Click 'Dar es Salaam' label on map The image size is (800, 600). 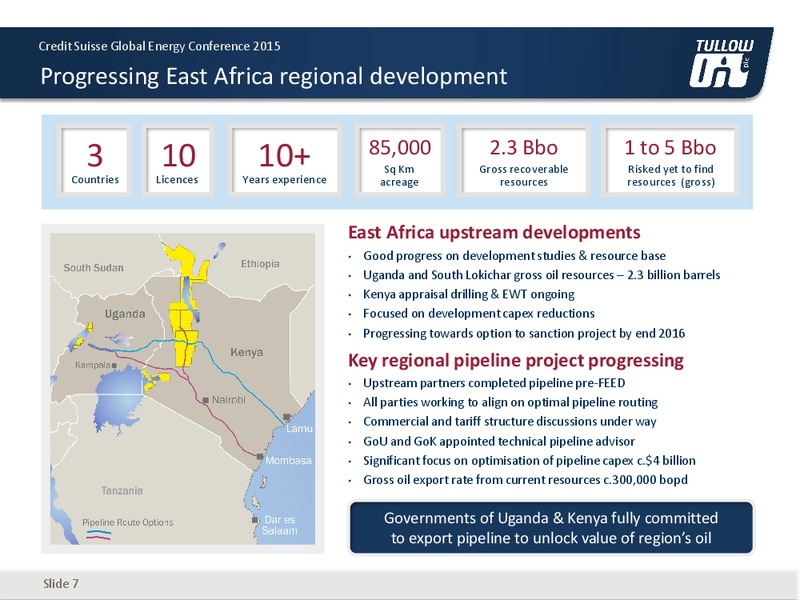pyautogui.click(x=279, y=525)
